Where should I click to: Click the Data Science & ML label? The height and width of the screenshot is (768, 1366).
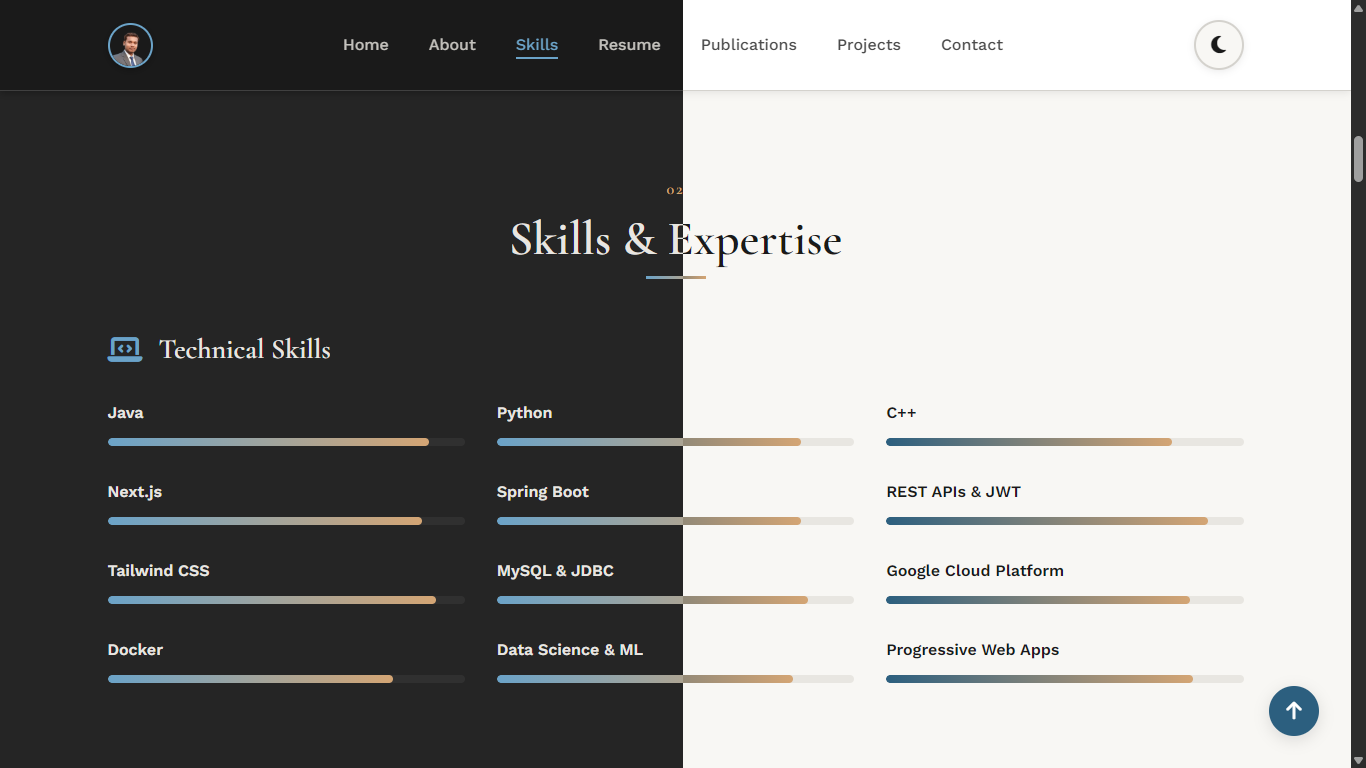point(570,650)
